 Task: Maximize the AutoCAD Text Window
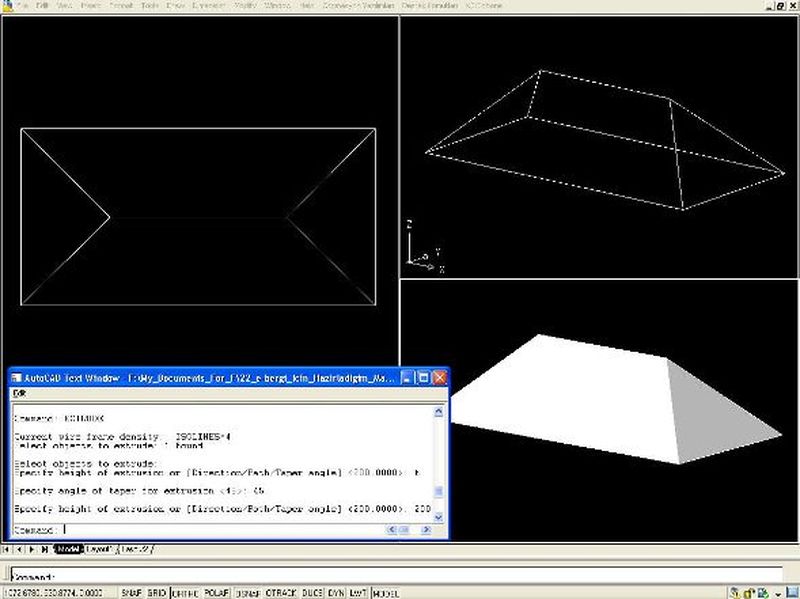point(424,378)
